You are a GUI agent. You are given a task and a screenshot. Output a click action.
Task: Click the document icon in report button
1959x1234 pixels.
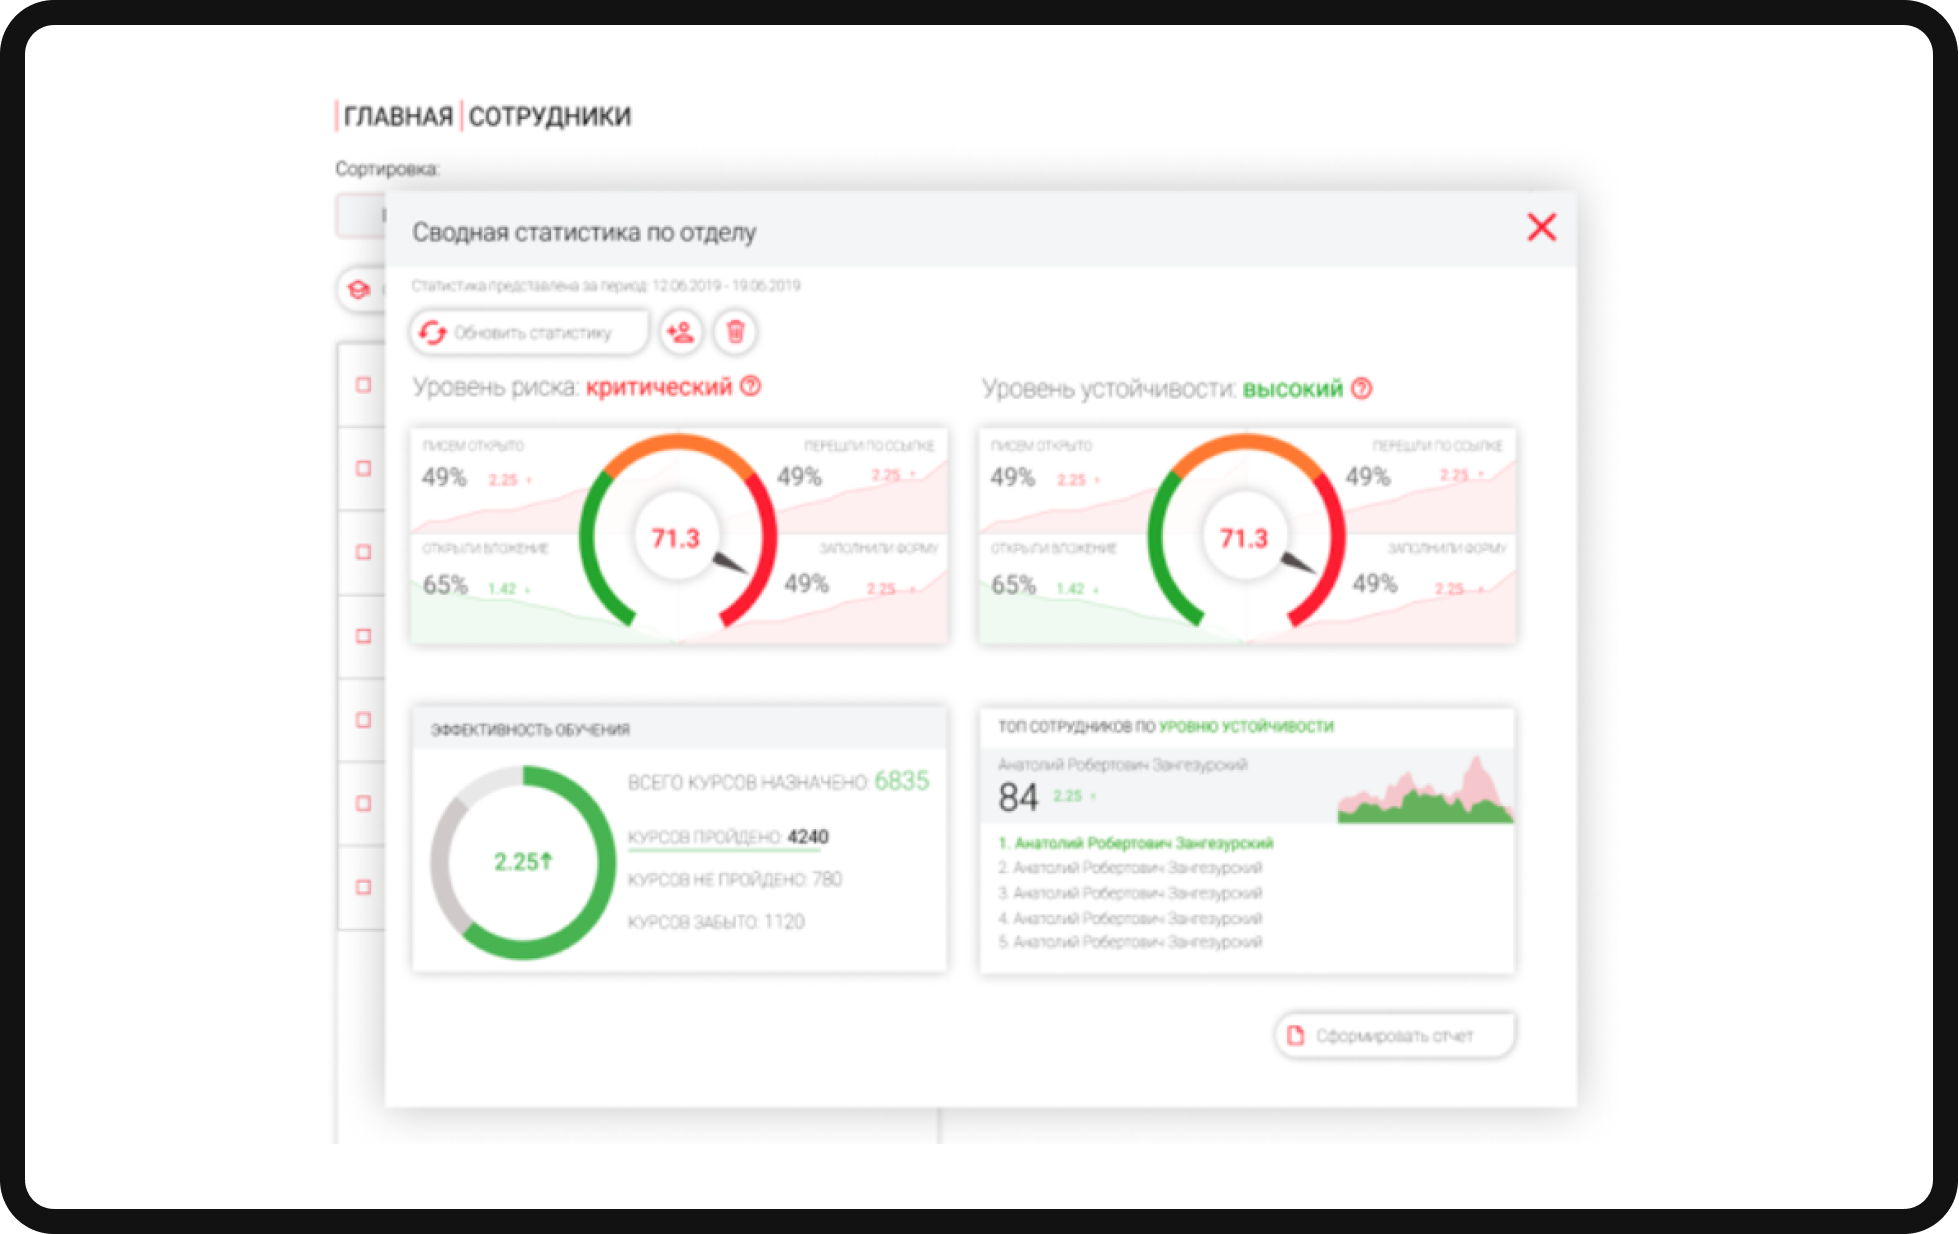1296,1035
